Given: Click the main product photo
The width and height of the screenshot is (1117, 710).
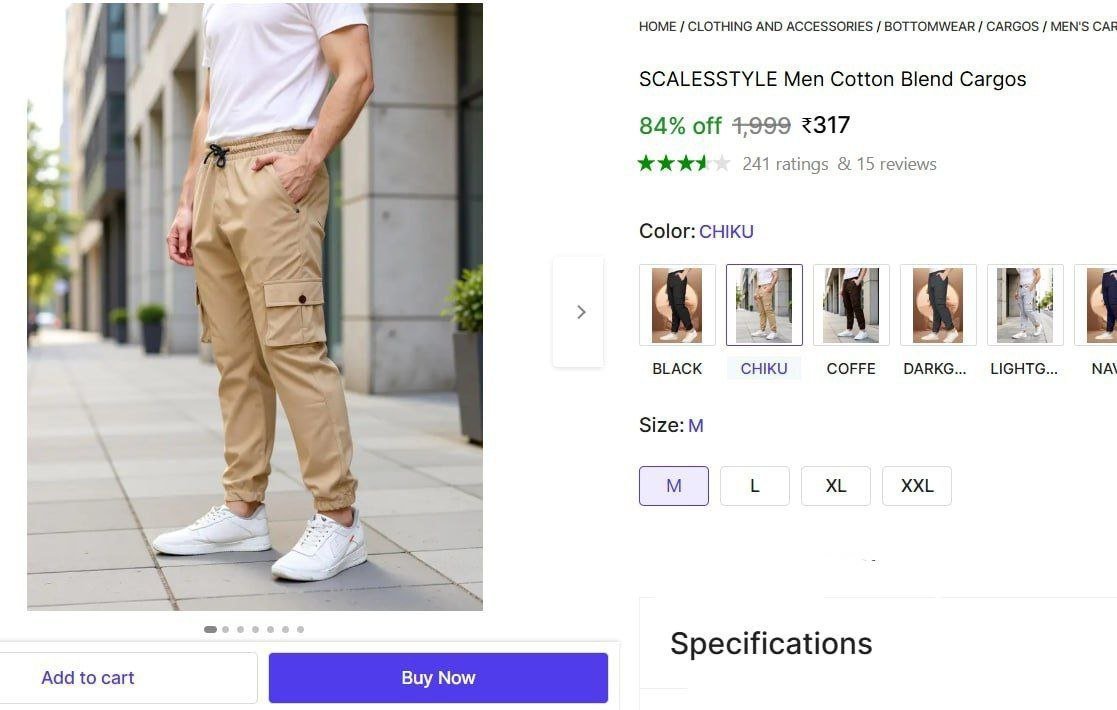Looking at the screenshot, I should pos(255,306).
